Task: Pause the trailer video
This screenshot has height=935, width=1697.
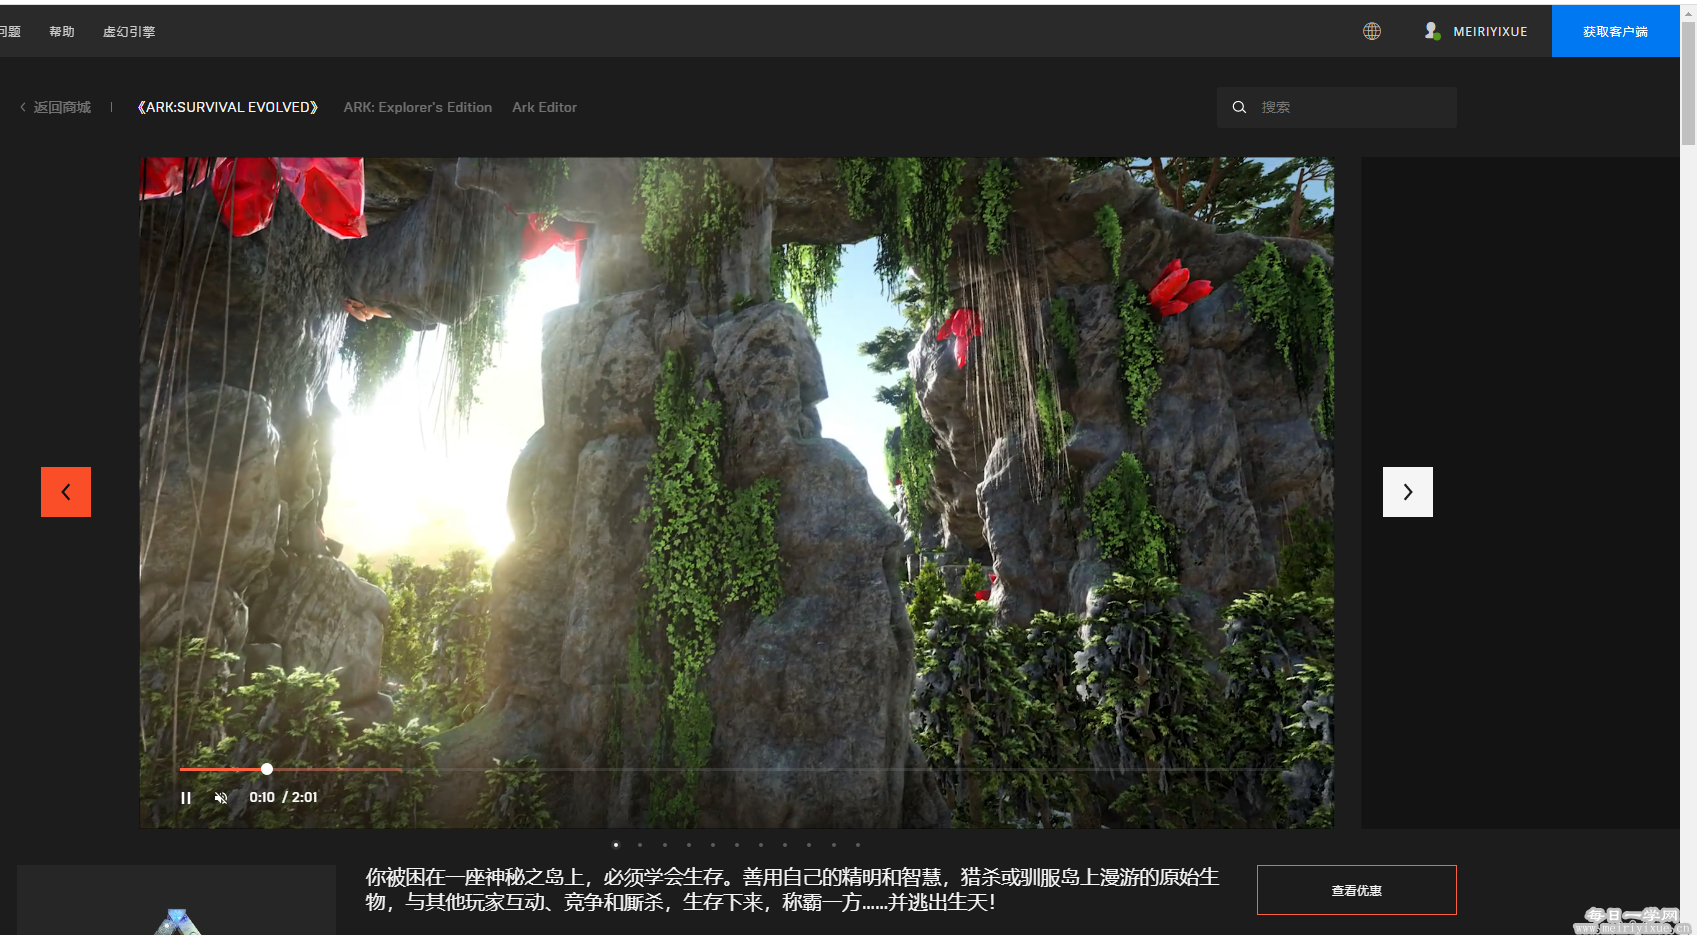Action: pyautogui.click(x=186, y=798)
